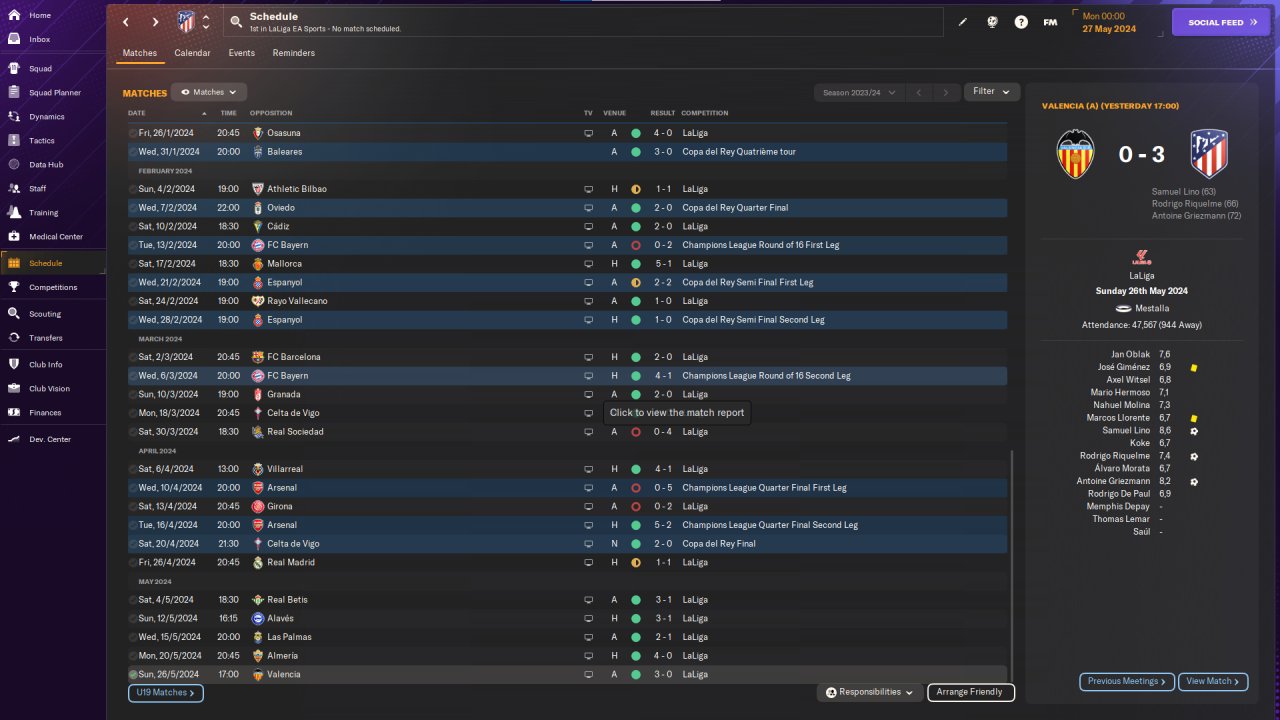The image size is (1280, 720).
Task: Open the Competitions trophy icon
Action: (14, 287)
